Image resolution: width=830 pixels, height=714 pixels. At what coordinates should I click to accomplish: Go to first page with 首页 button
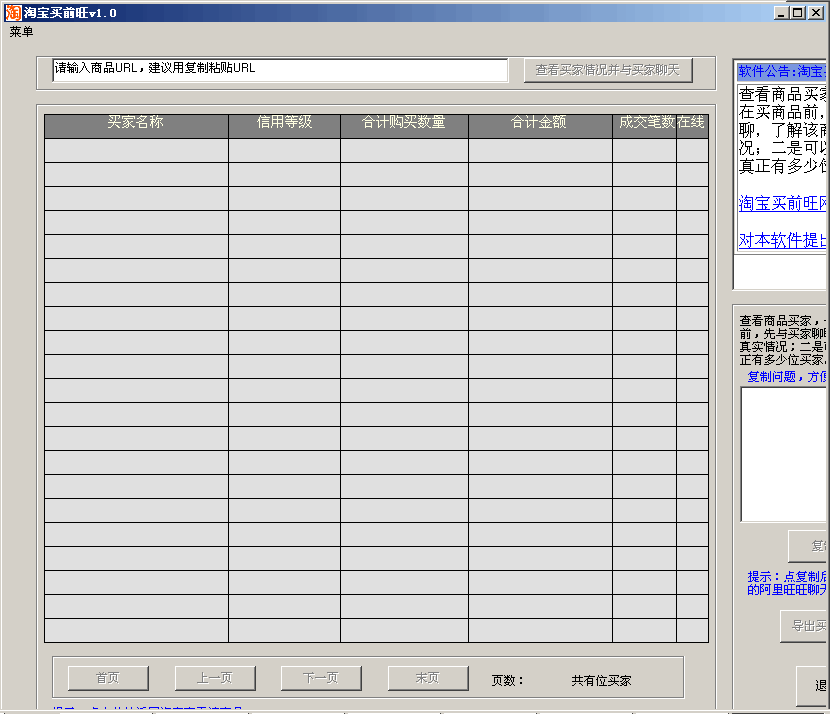click(x=108, y=678)
